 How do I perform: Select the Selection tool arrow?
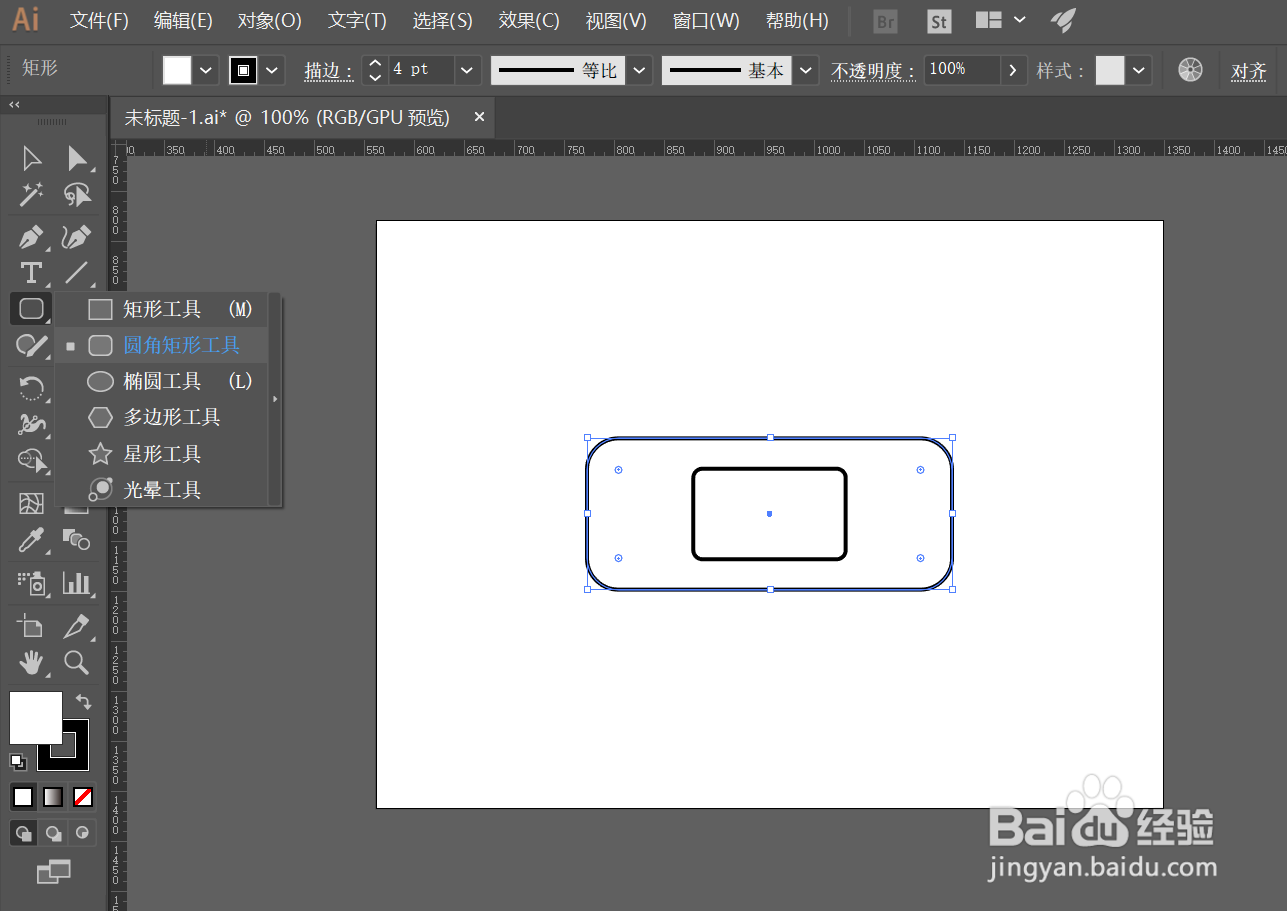point(32,158)
